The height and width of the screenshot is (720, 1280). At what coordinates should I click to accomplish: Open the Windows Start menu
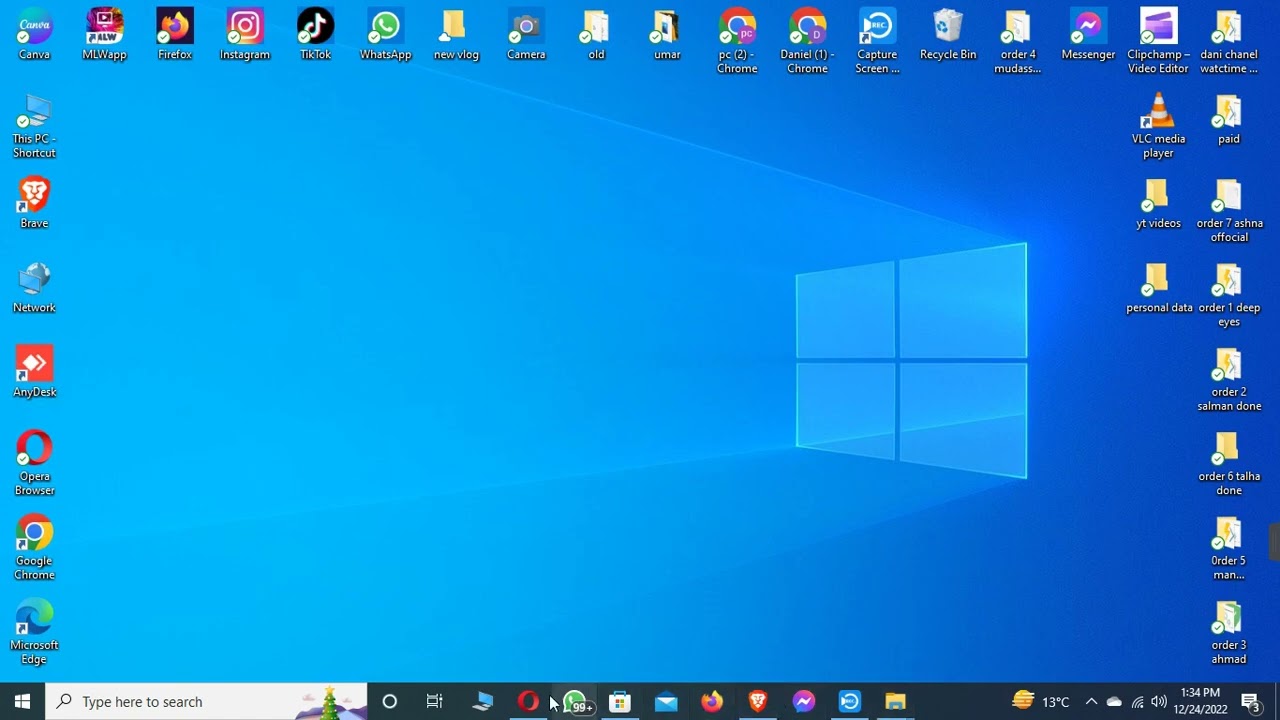pyautogui.click(x=23, y=702)
